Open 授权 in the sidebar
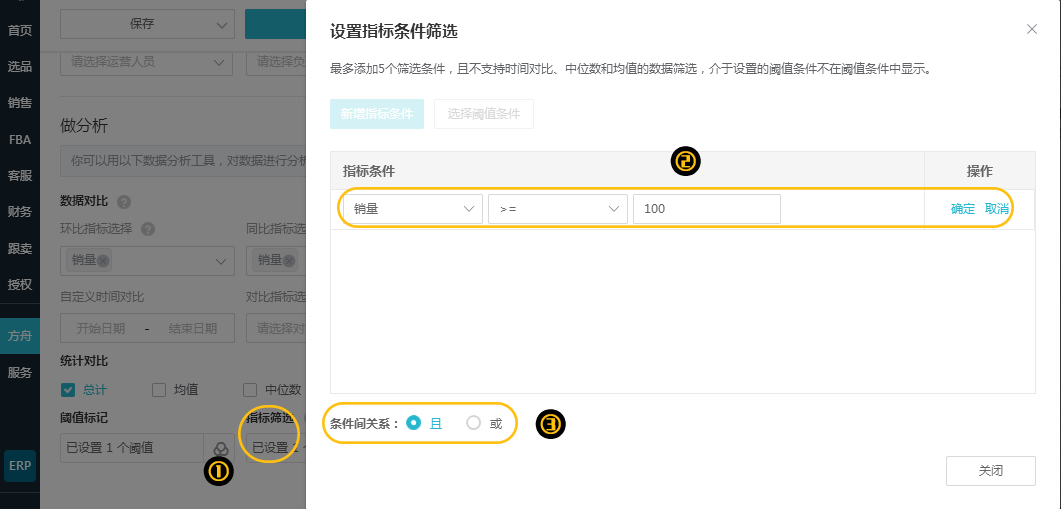Image resolution: width=1061 pixels, height=509 pixels. (20, 284)
